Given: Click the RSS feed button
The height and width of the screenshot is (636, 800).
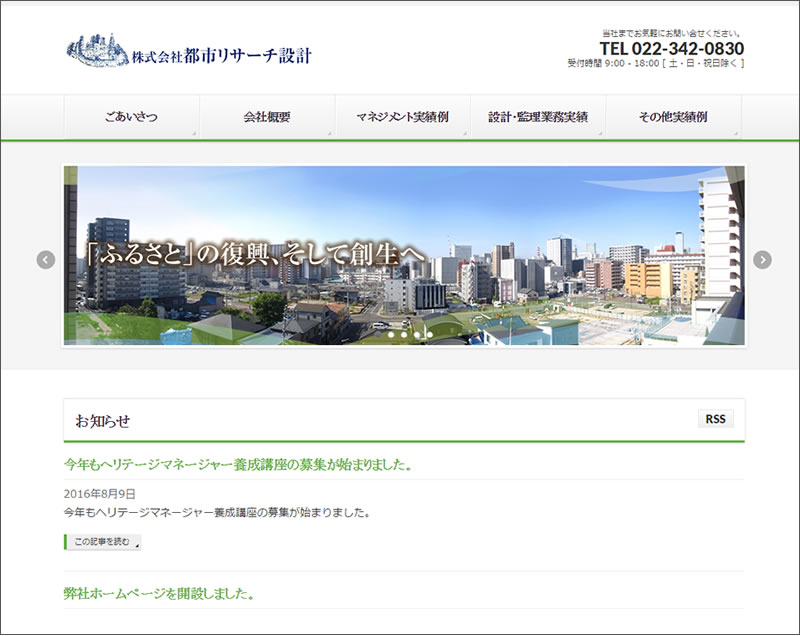Looking at the screenshot, I should pyautogui.click(x=715, y=420).
